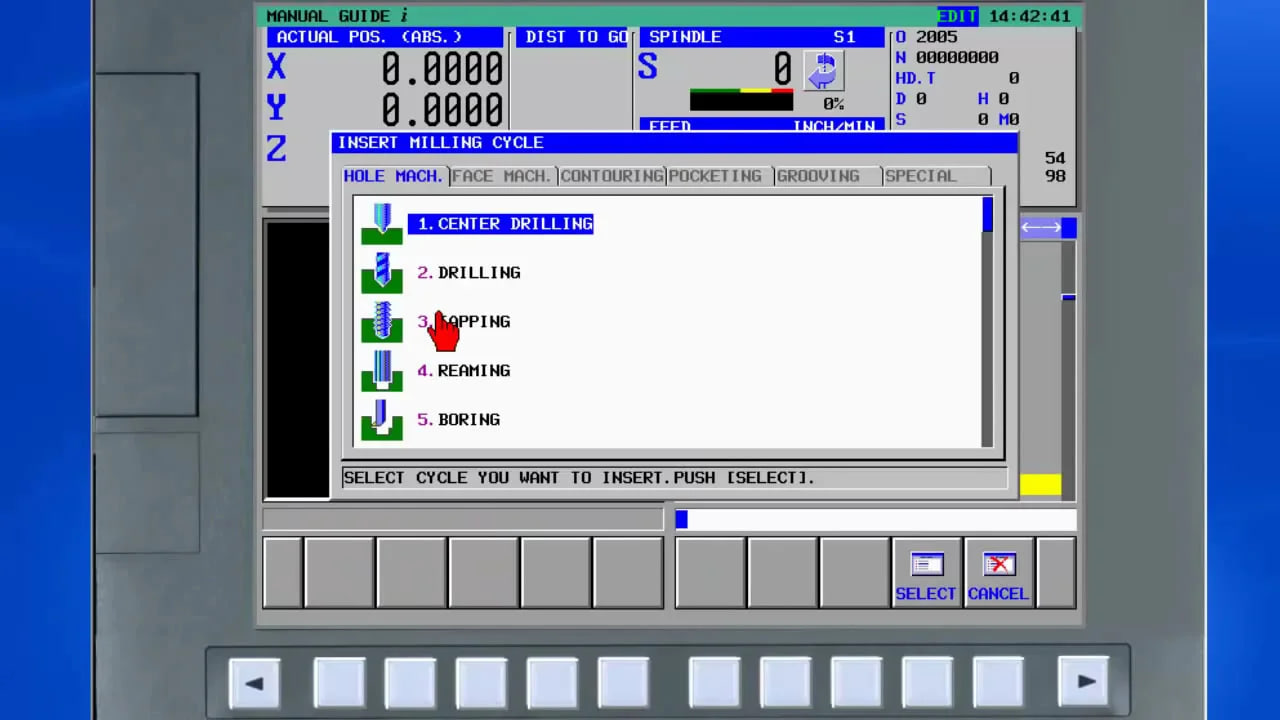Click the Drilling cycle tool icon
This screenshot has height=720, width=1280.
click(382, 273)
